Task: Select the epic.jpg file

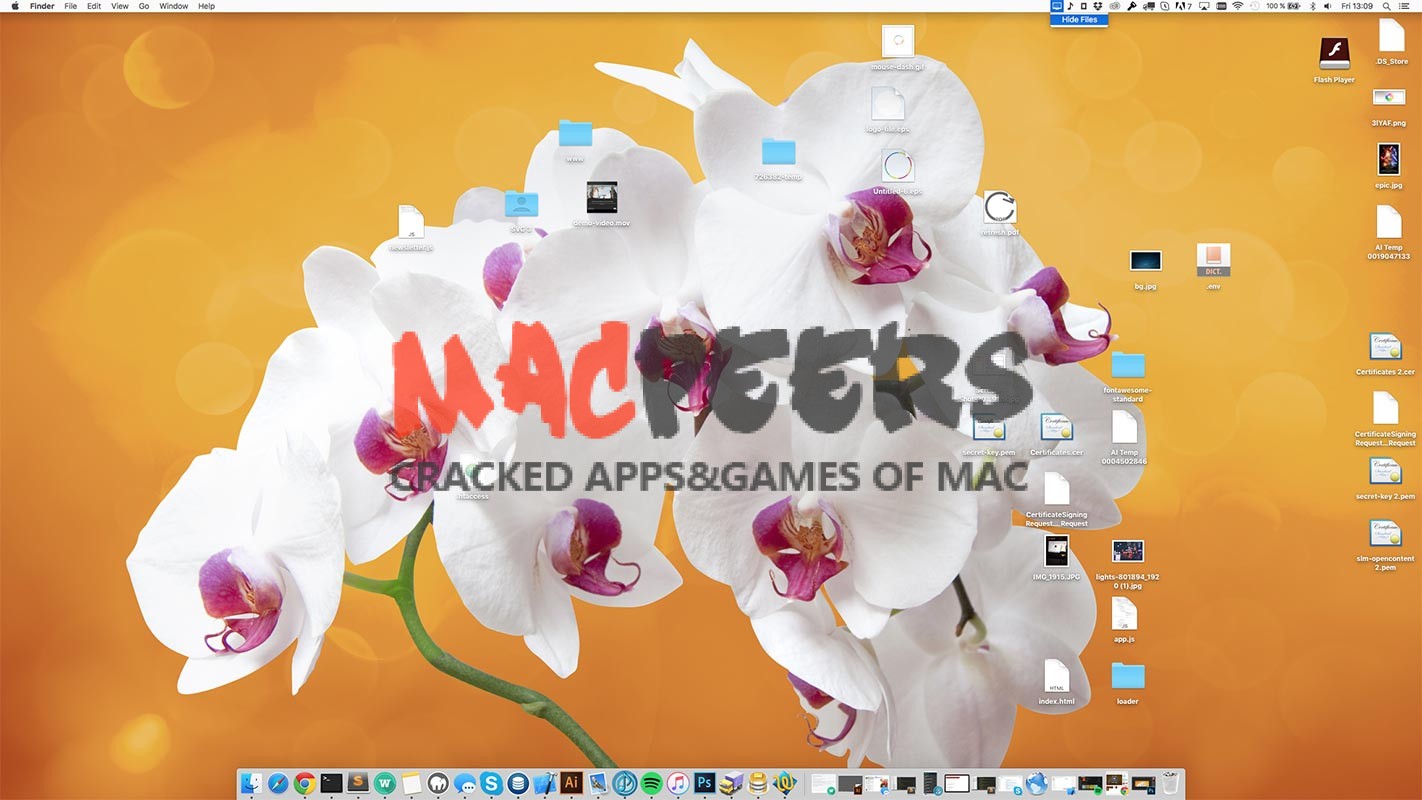Action: click(1389, 159)
